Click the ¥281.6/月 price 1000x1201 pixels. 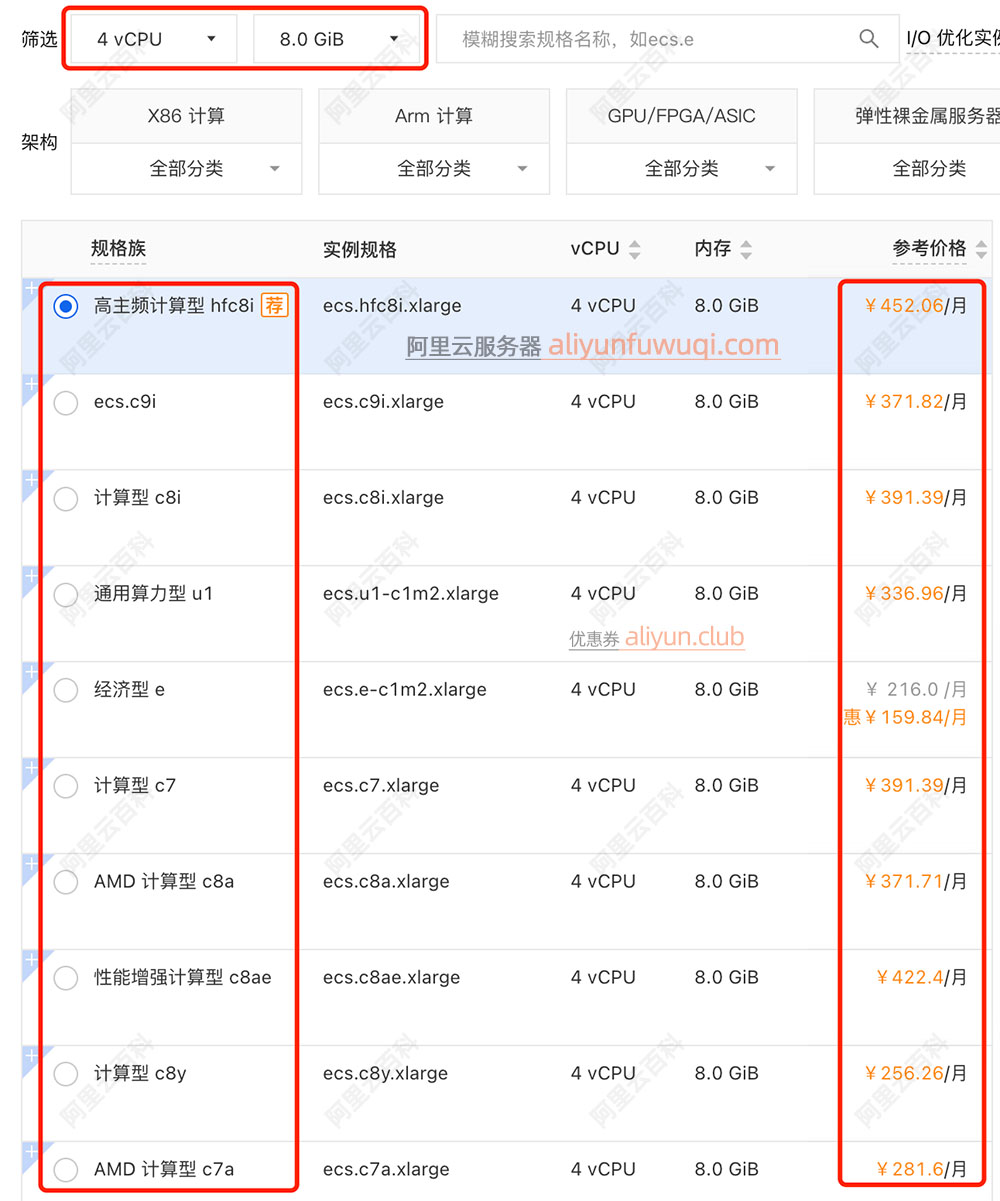pos(920,1169)
